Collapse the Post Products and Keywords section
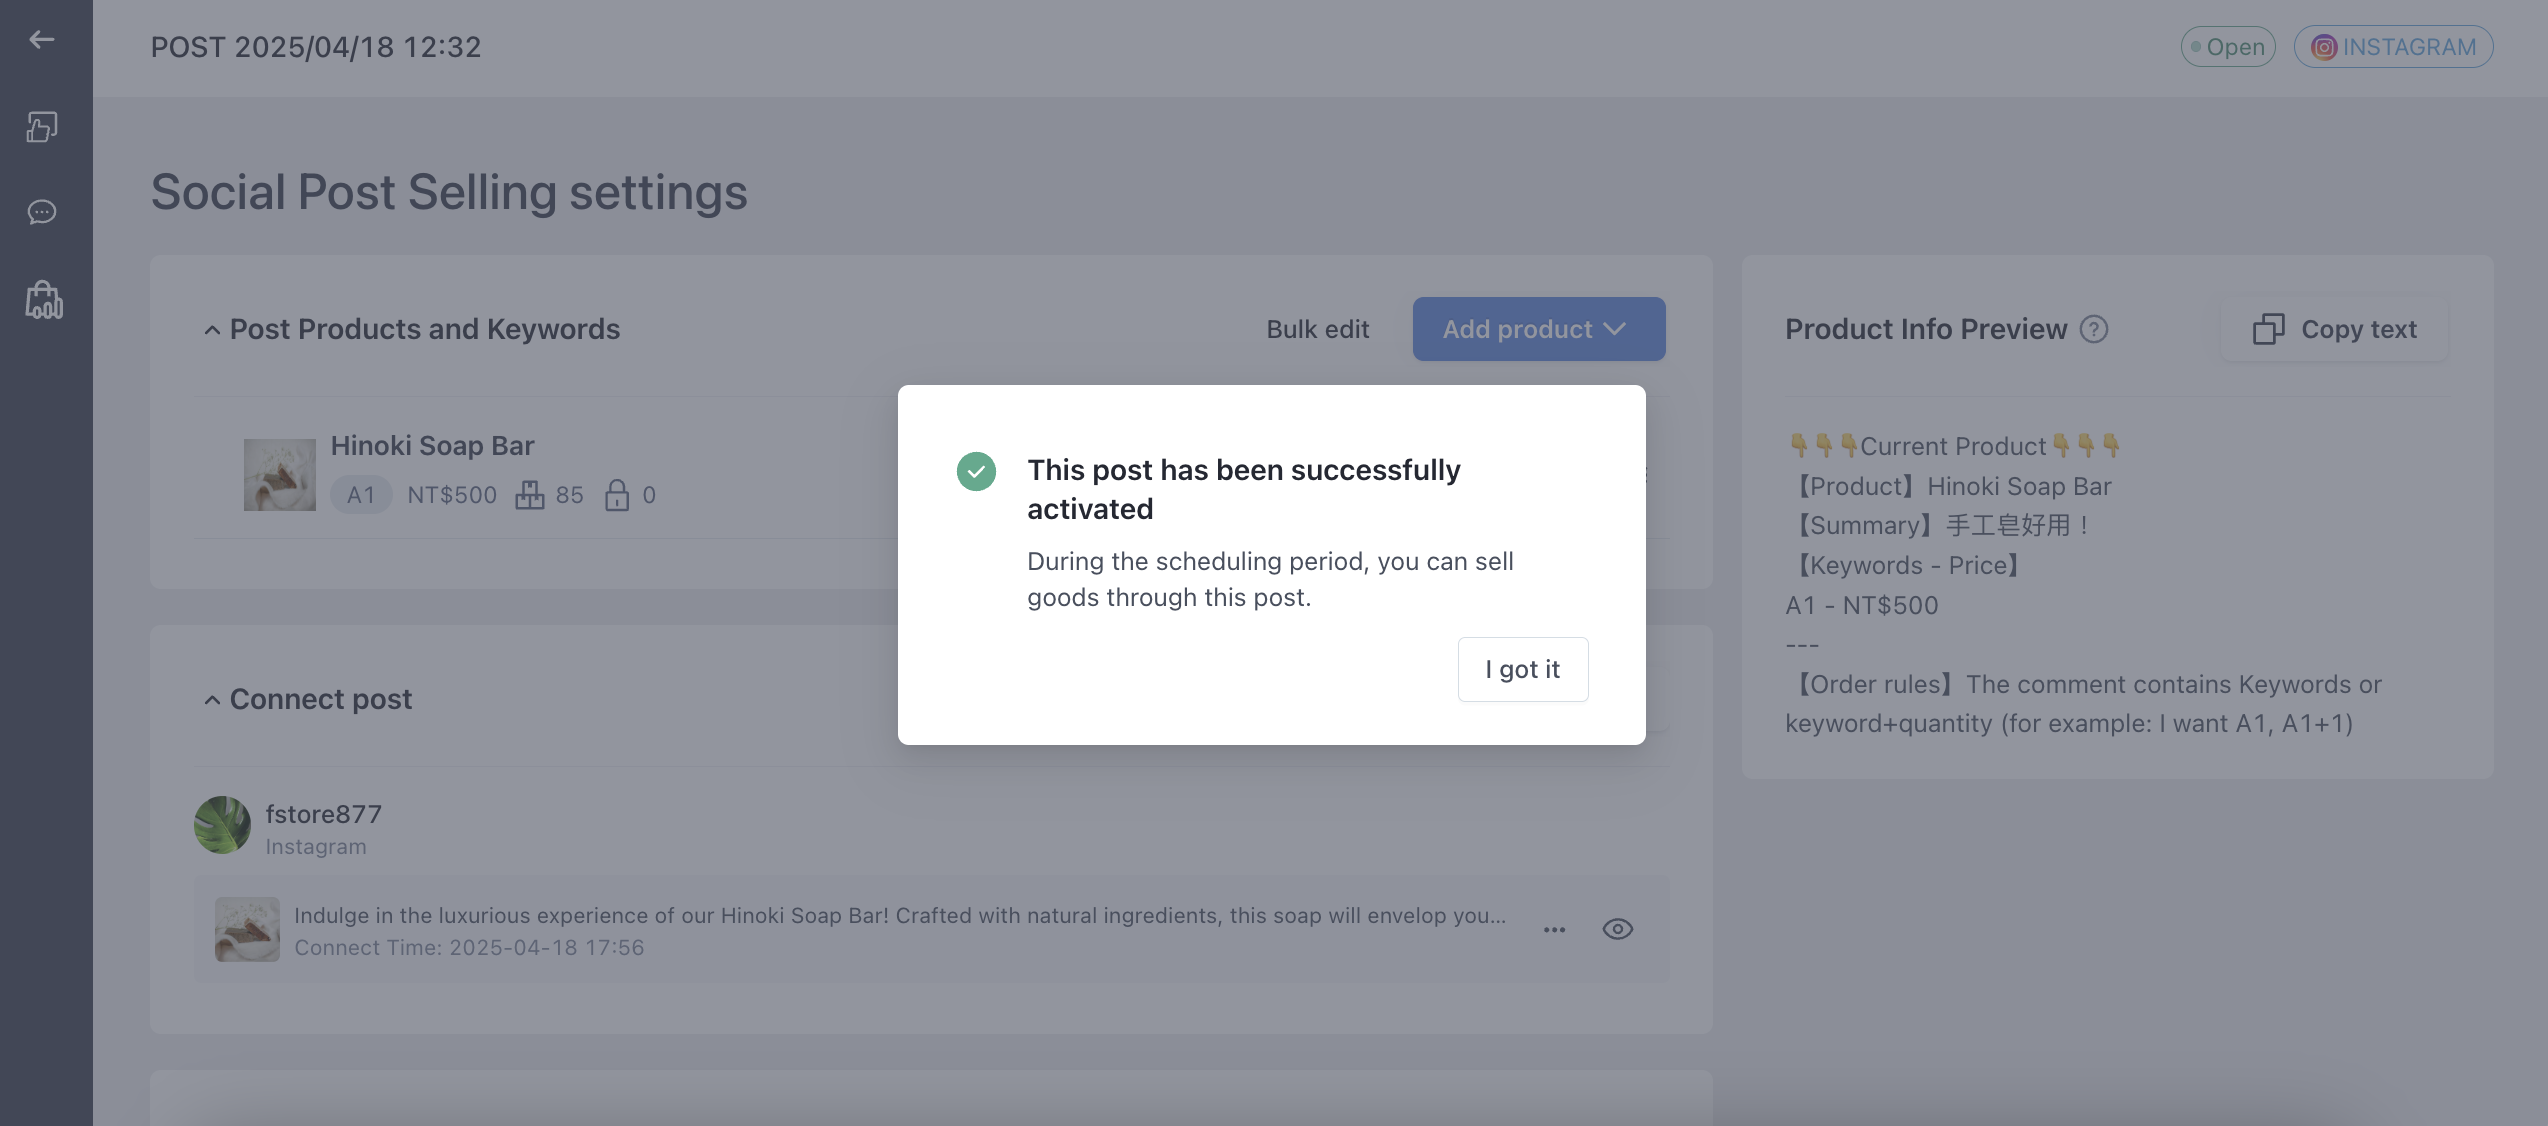Viewport: 2548px width, 1126px height. click(x=212, y=330)
